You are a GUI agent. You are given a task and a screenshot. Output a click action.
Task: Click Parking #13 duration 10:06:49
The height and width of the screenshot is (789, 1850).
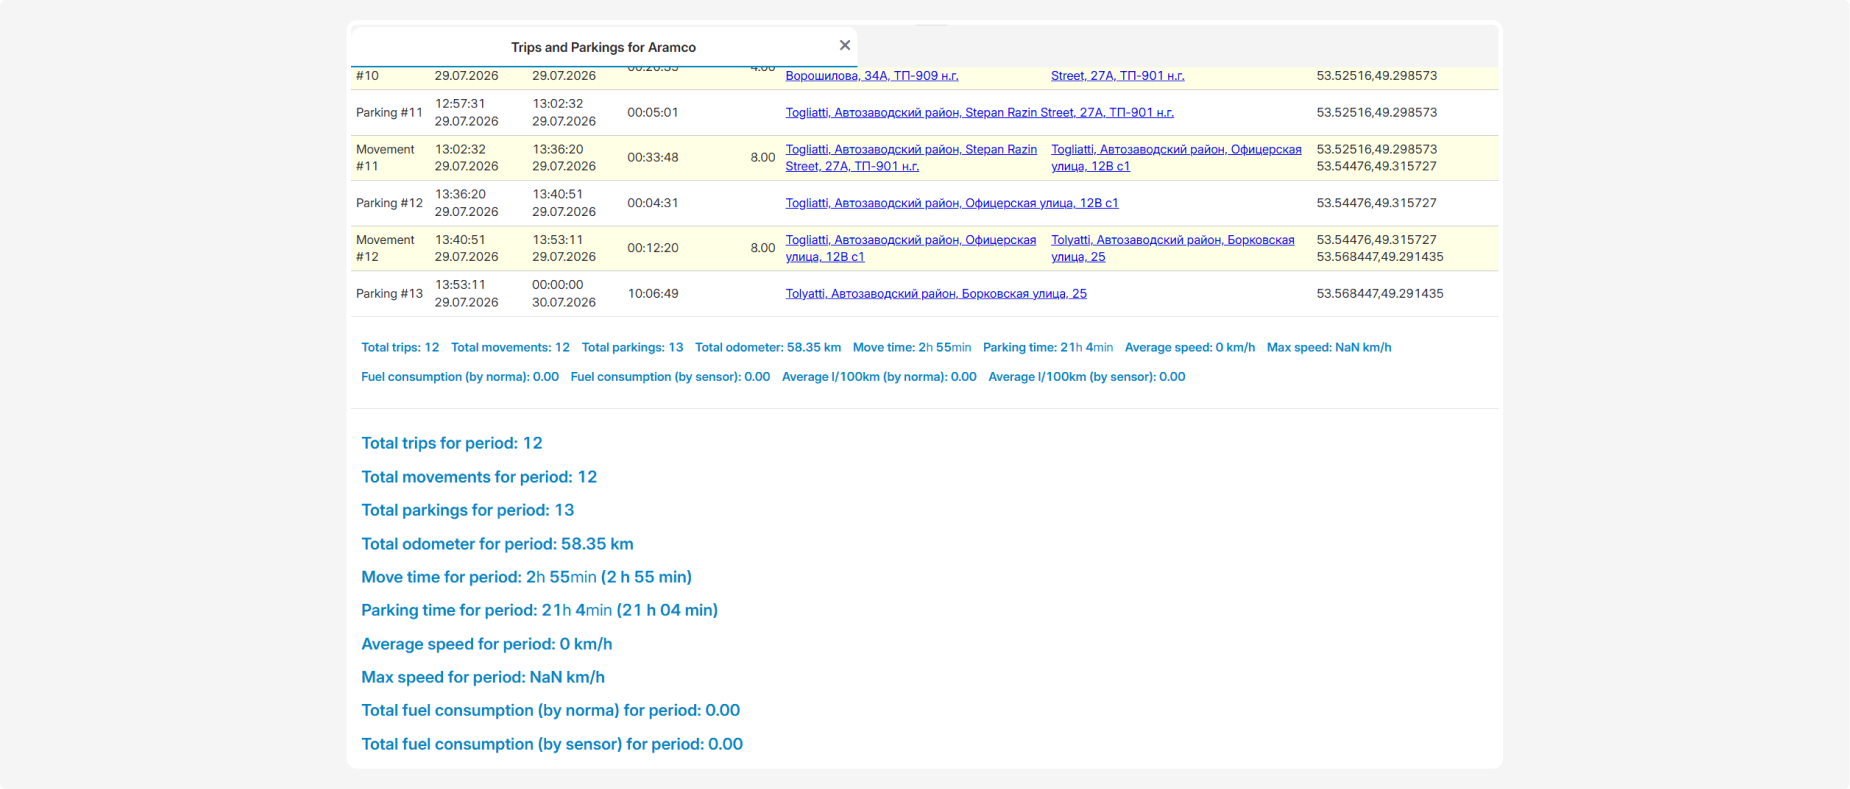[x=653, y=293]
